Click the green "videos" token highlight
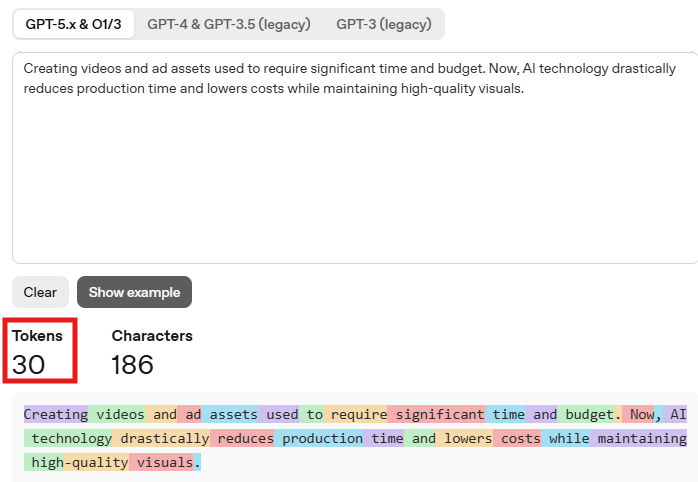Screen dimensions: 698x482 point(117,414)
